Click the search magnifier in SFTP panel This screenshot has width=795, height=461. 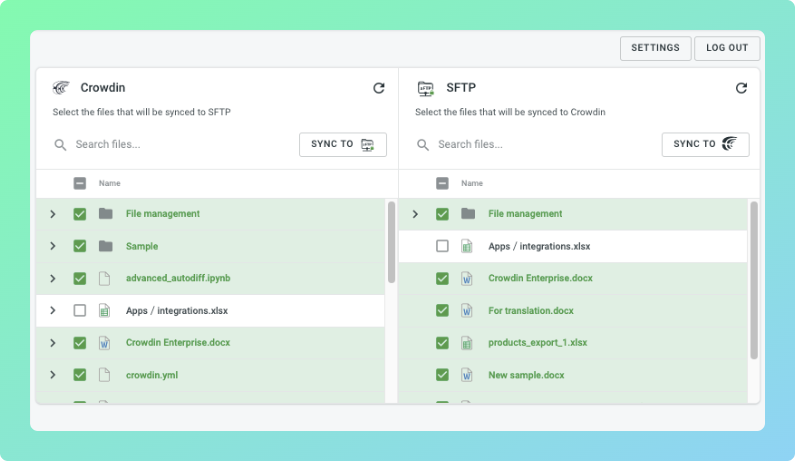coord(423,145)
